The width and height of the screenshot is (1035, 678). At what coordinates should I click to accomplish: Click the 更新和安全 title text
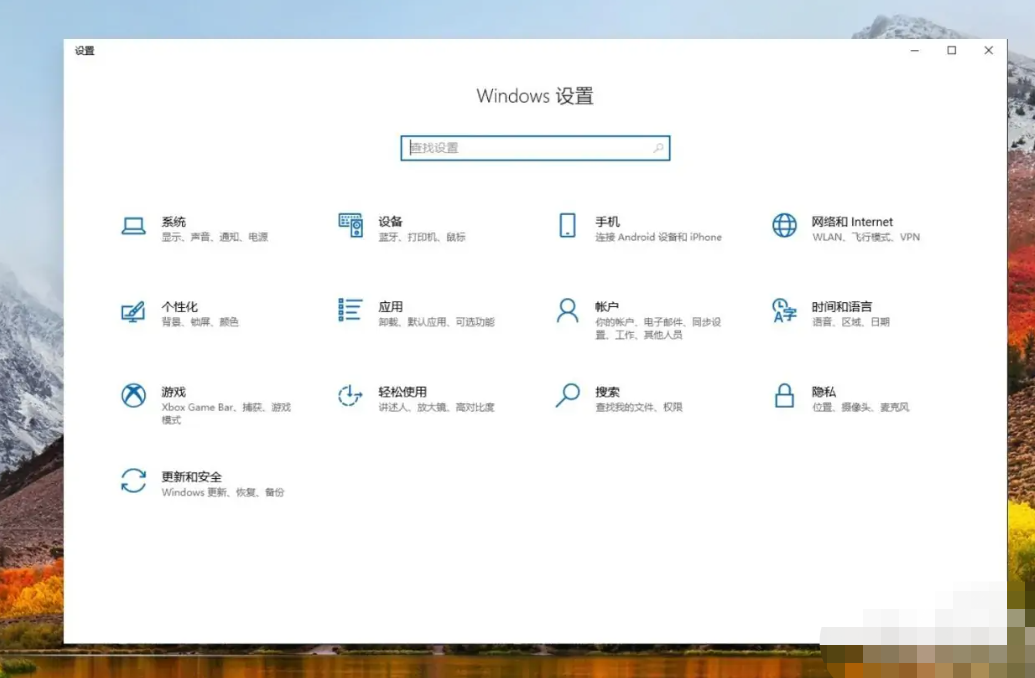tap(191, 477)
